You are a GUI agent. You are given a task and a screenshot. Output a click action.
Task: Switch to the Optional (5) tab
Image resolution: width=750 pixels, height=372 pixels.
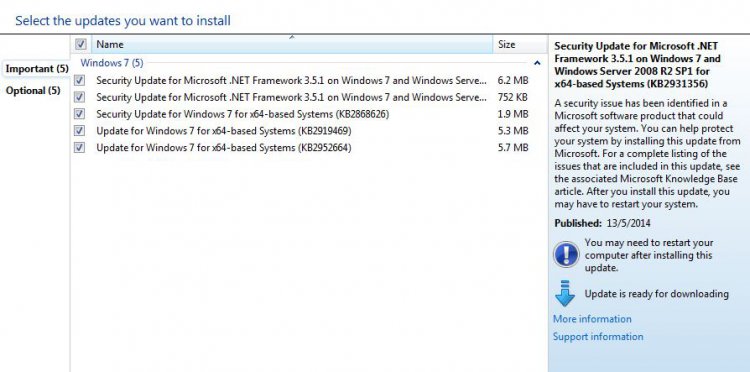[33, 90]
